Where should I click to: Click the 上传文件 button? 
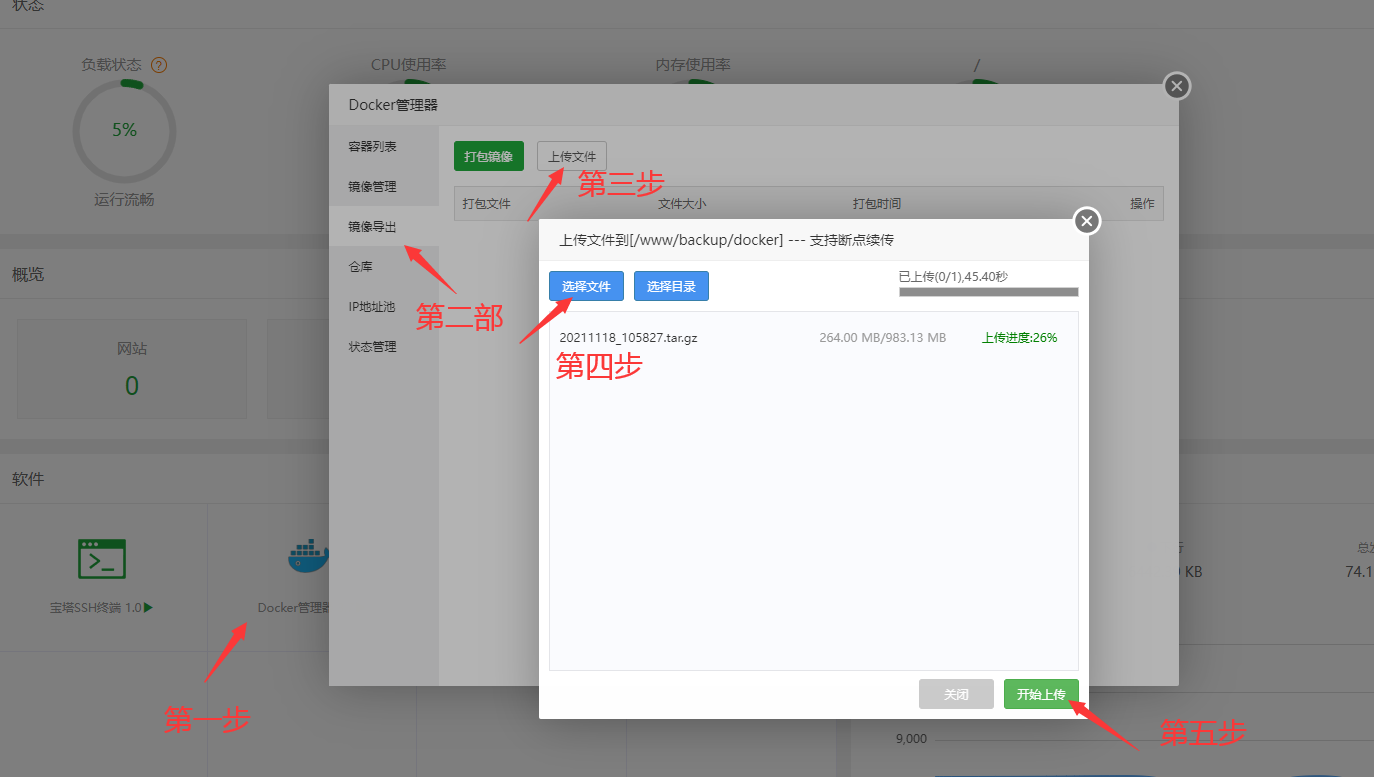click(572, 156)
